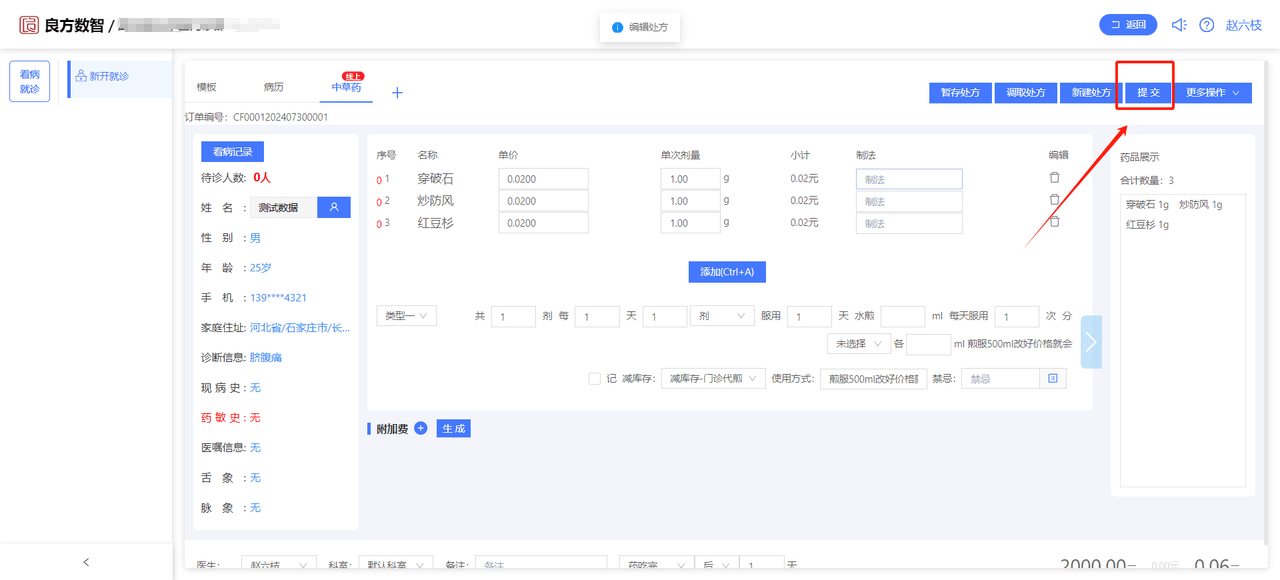The width and height of the screenshot is (1280, 580).
Task: Click the herb name 炒防风 in the list
Action: (435, 201)
